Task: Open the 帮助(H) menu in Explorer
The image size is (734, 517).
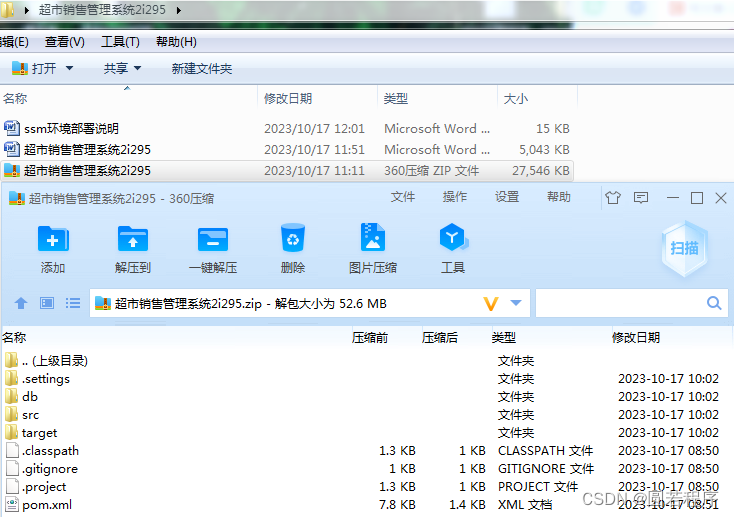Action: click(x=176, y=42)
